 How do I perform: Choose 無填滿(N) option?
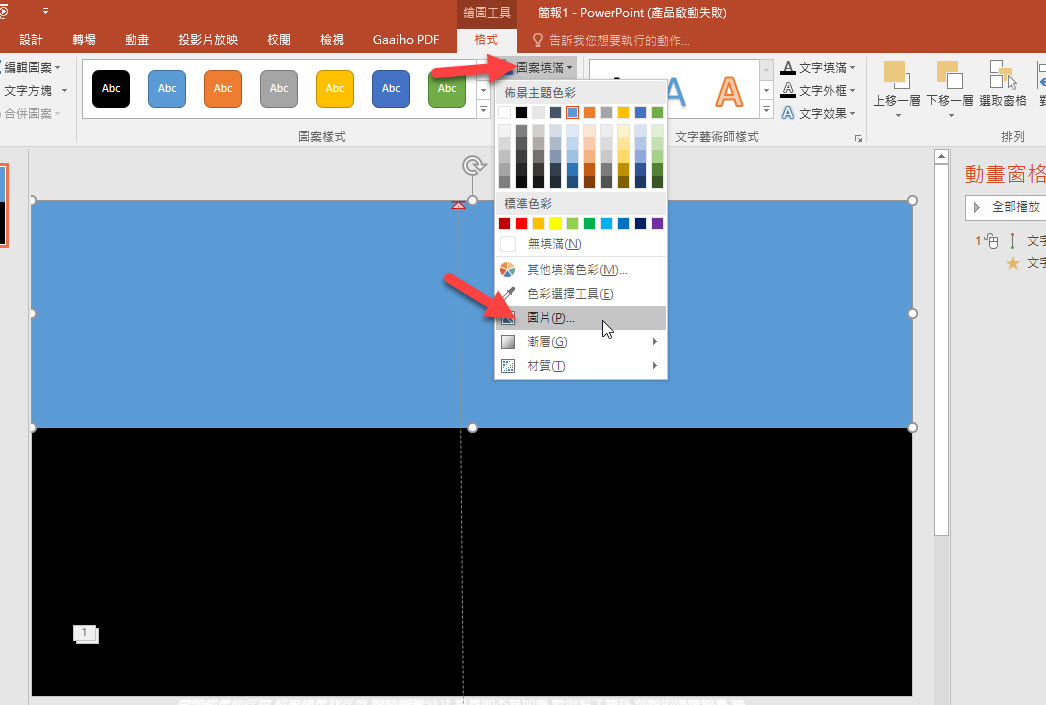[580, 243]
